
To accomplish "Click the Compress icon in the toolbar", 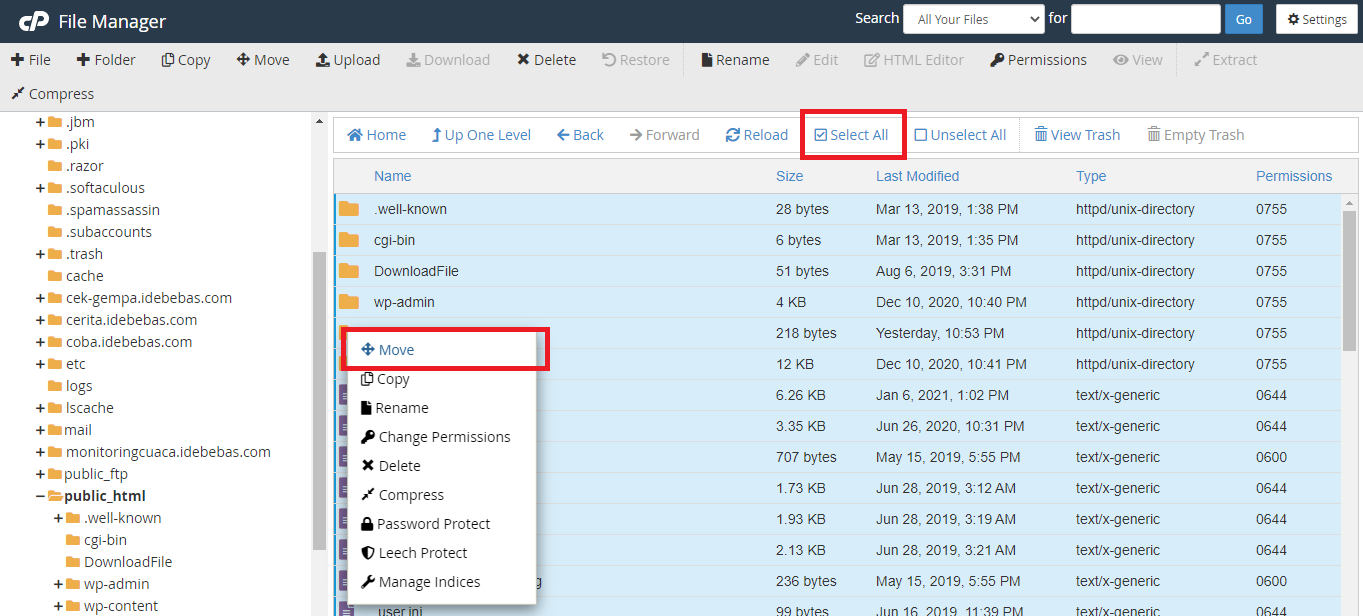I will 52,93.
